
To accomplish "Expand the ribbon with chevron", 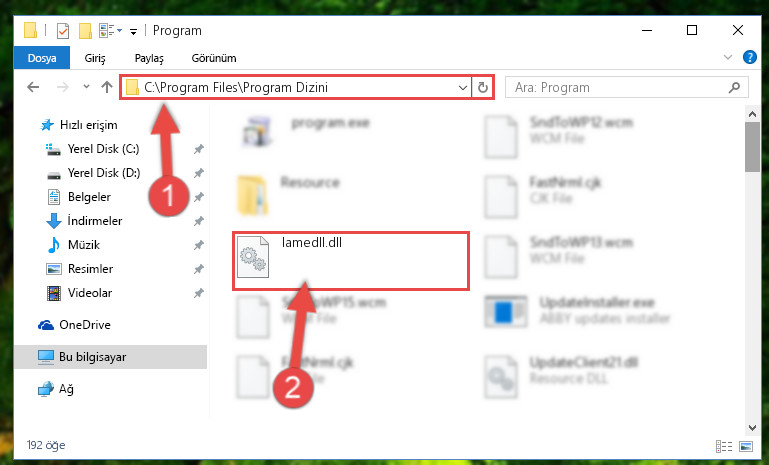I will click(728, 57).
